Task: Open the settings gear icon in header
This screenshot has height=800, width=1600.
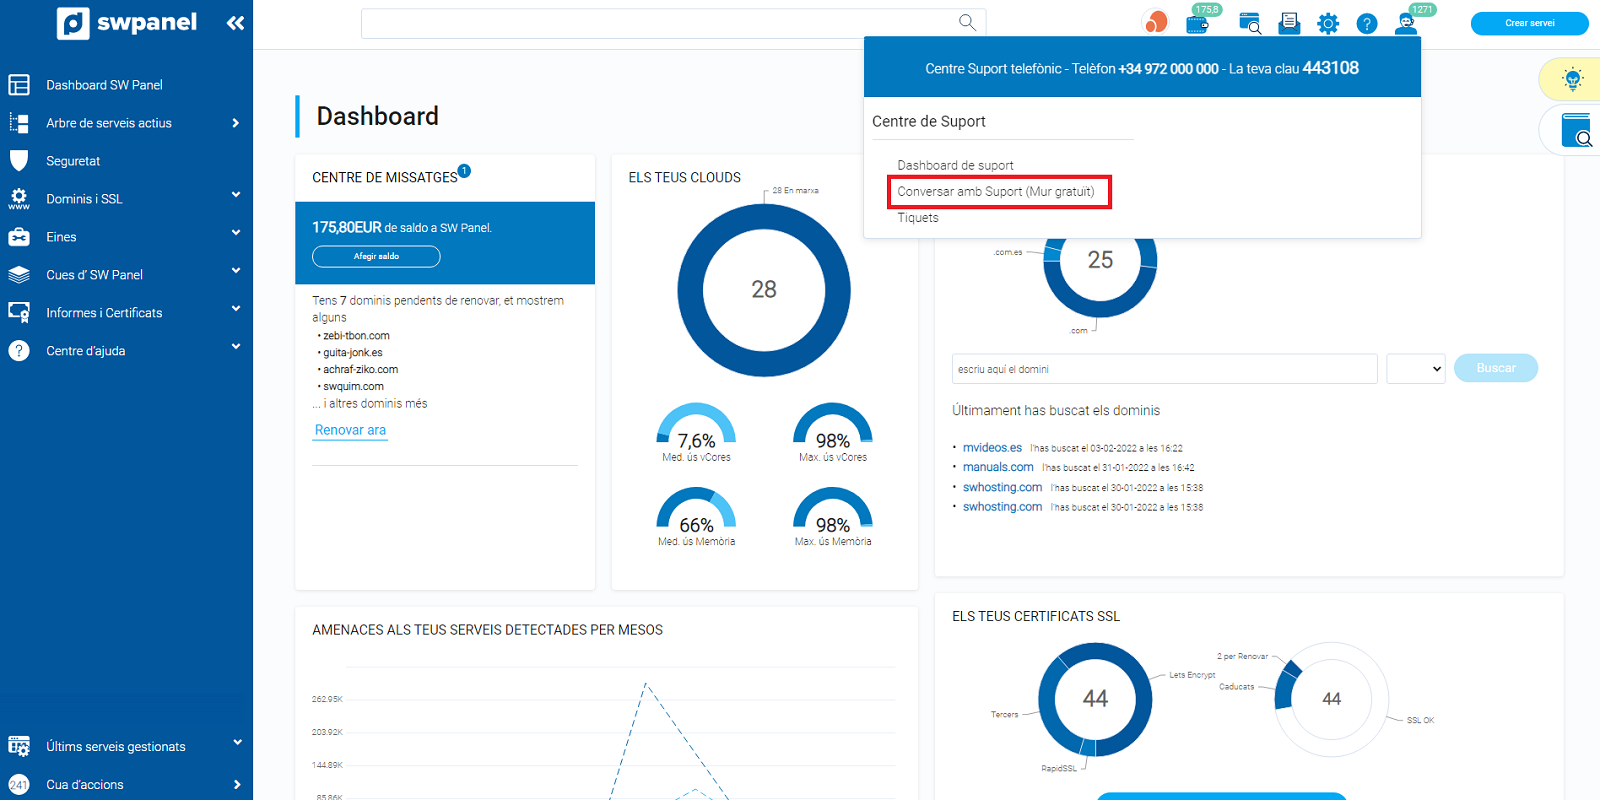Action: pos(1328,23)
